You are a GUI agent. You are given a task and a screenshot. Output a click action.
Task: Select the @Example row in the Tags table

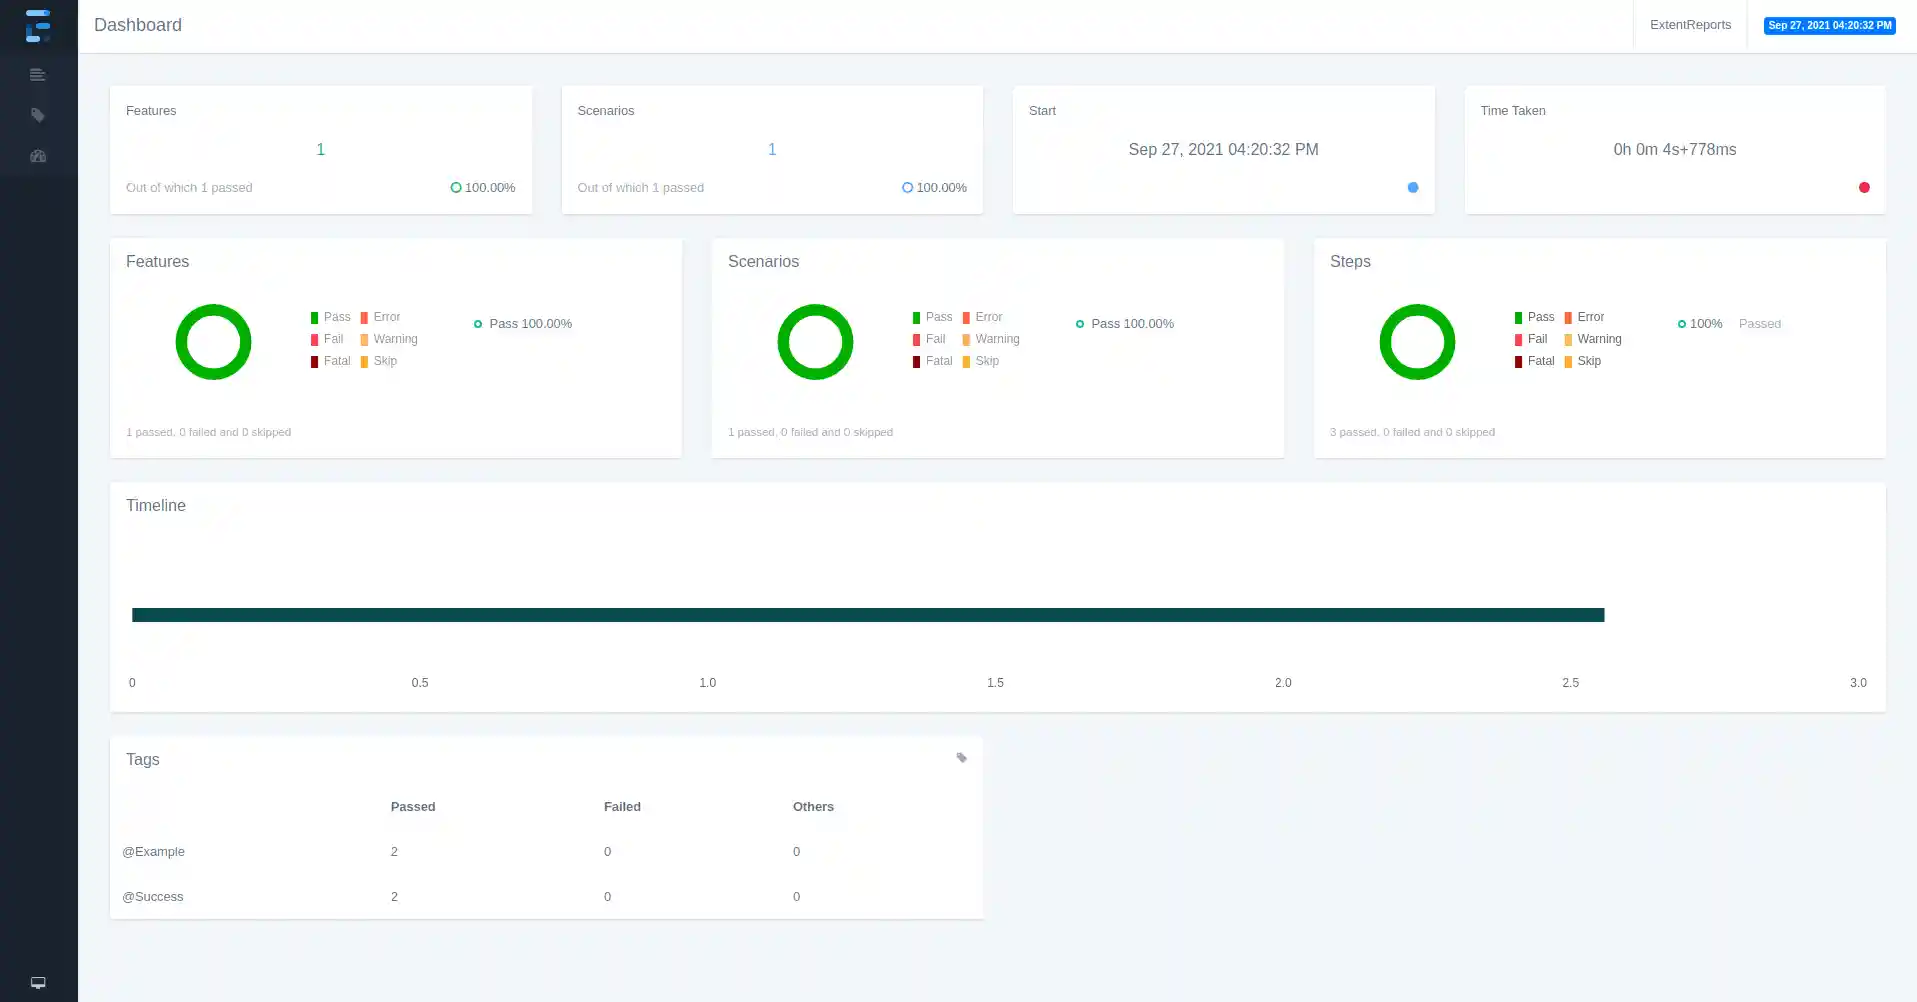click(x=153, y=851)
